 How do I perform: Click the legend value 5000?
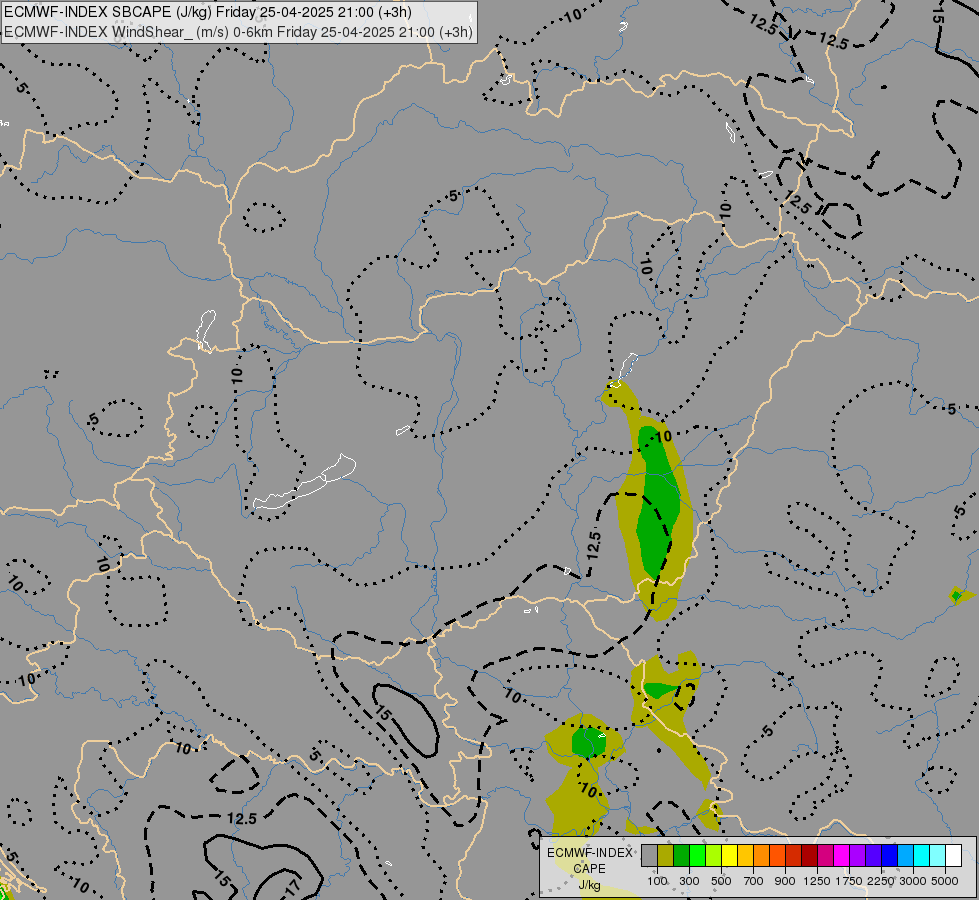945,881
